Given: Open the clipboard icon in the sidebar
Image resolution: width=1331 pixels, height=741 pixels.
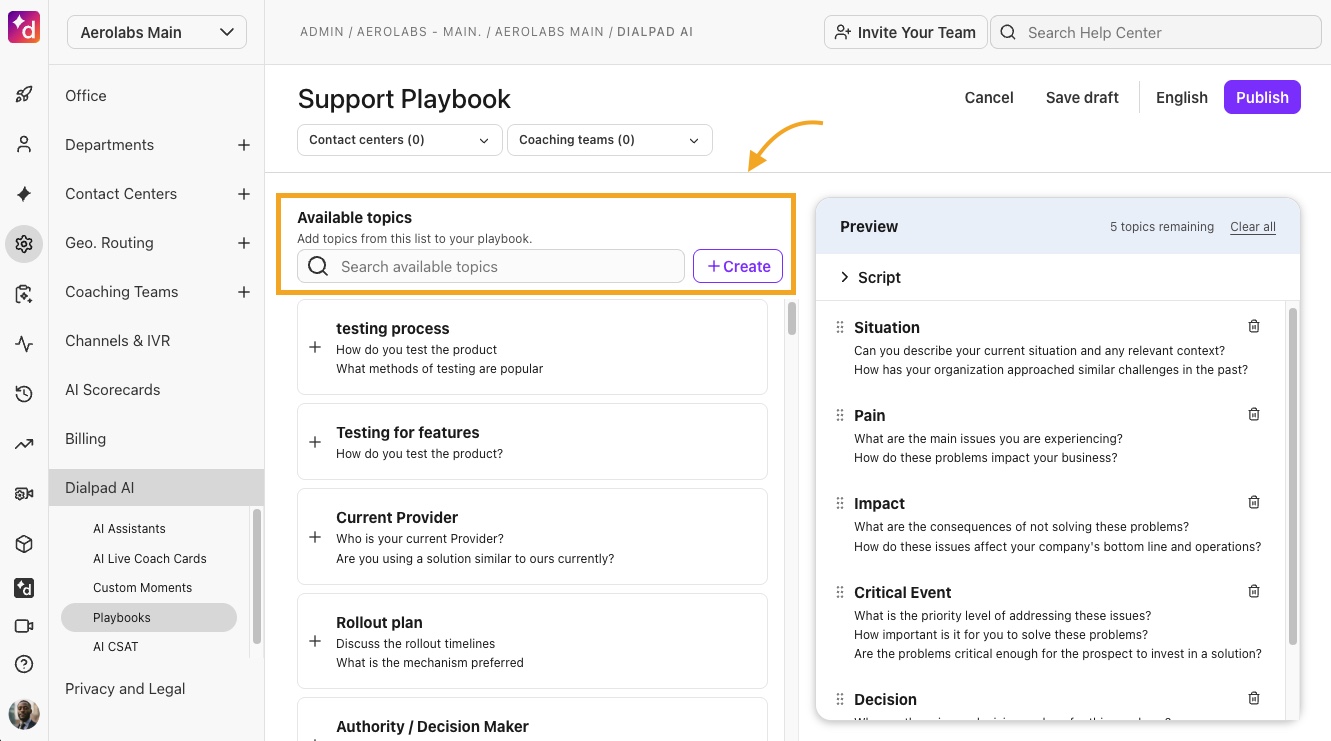Looking at the screenshot, I should point(24,294).
